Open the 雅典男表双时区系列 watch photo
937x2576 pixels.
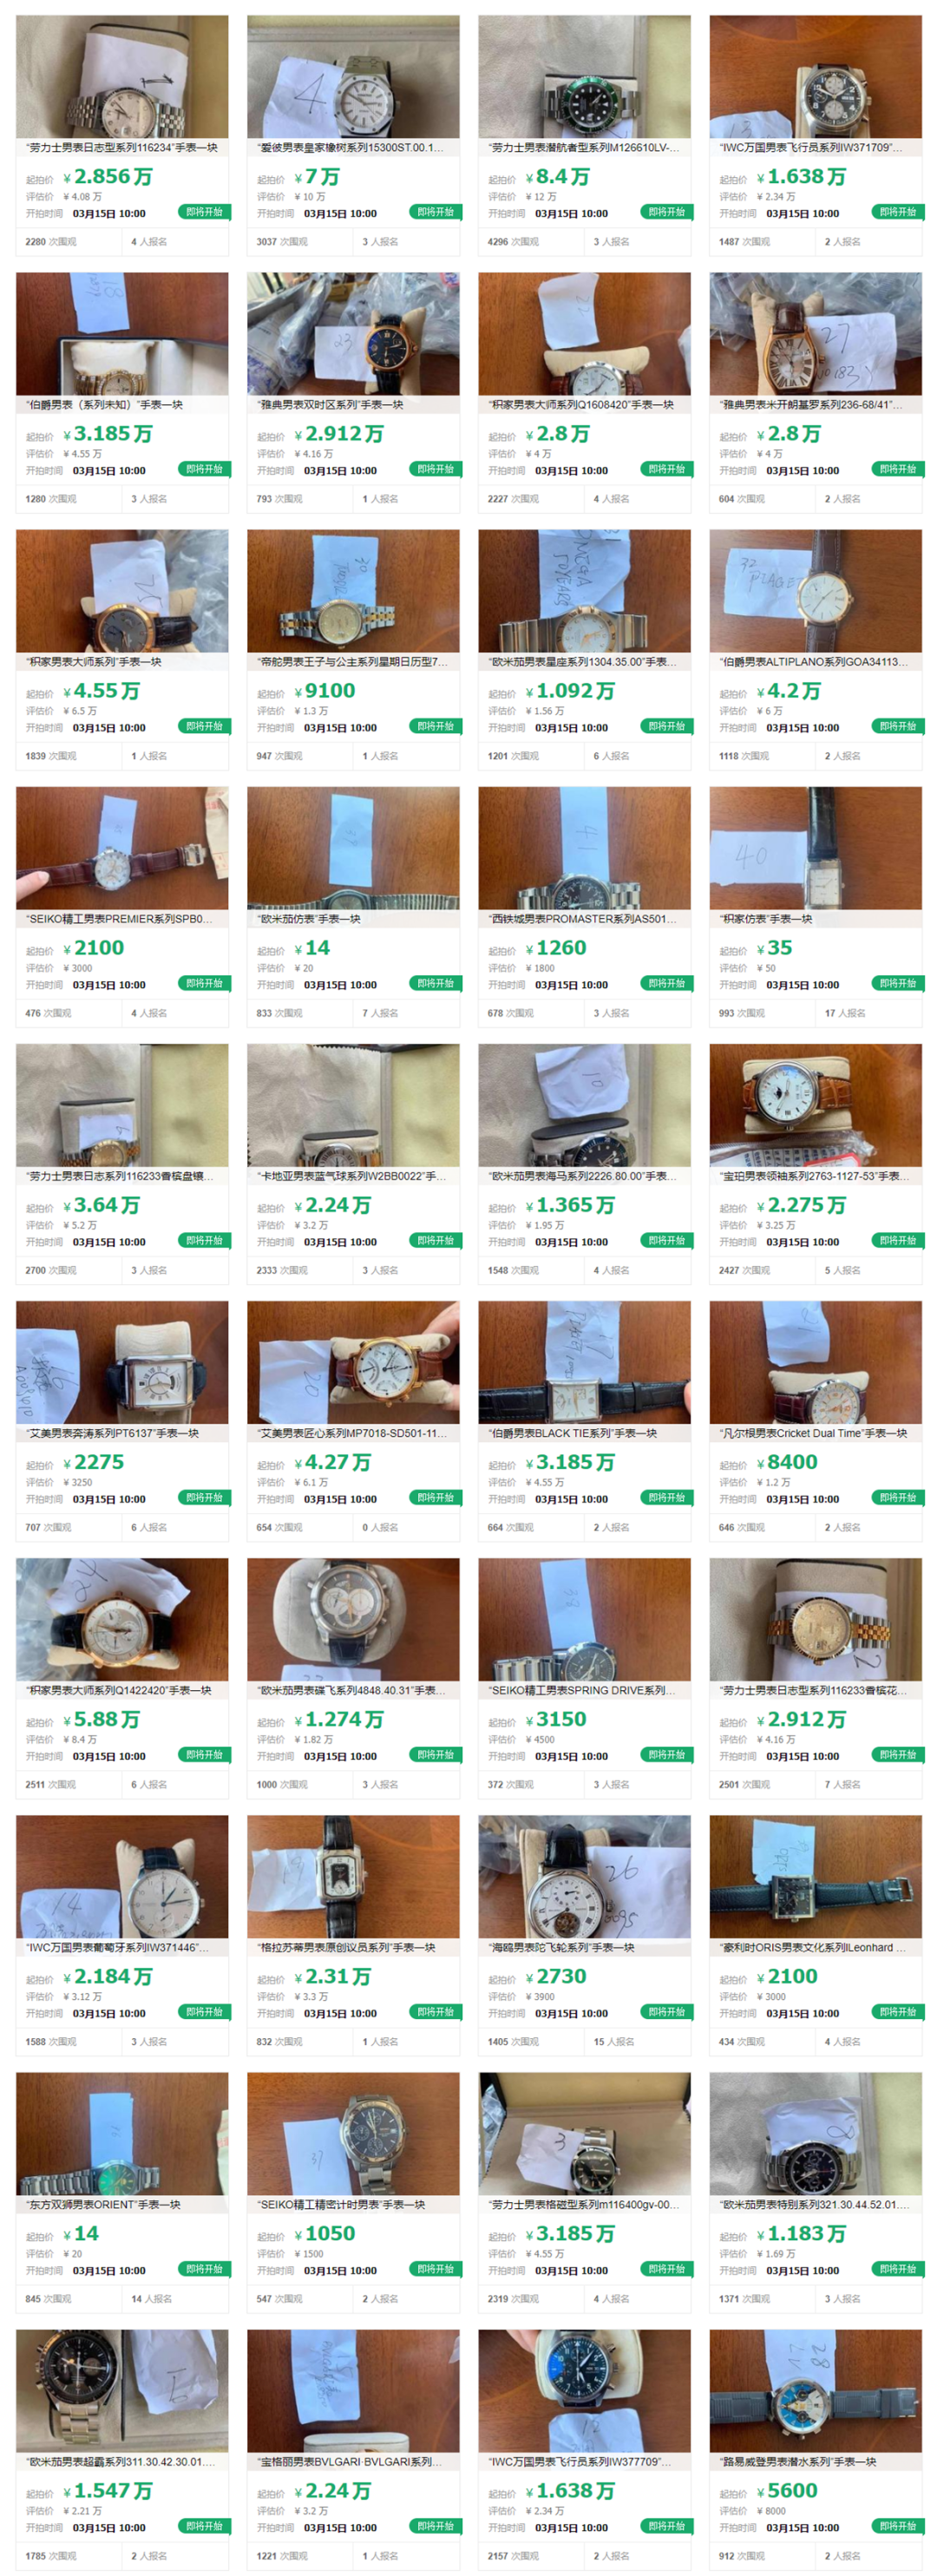(353, 333)
